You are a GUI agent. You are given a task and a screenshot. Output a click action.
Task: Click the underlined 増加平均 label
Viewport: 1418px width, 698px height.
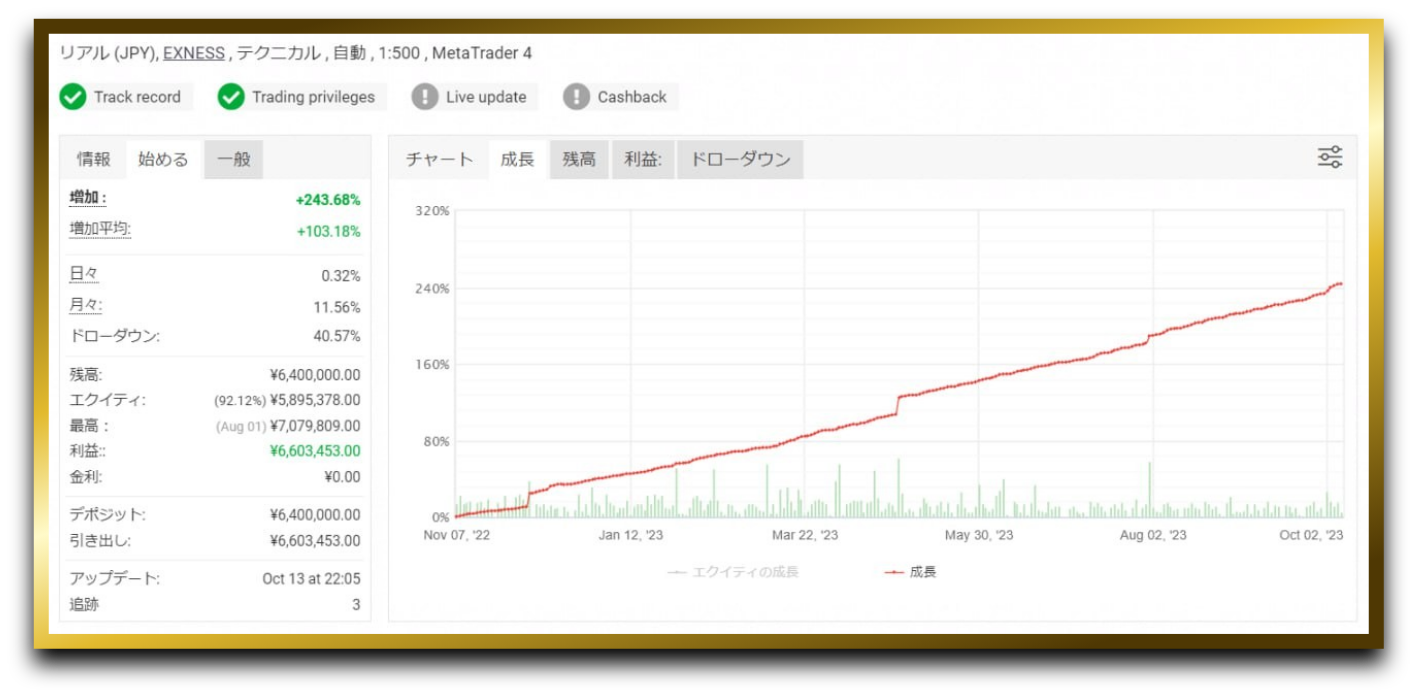point(100,229)
